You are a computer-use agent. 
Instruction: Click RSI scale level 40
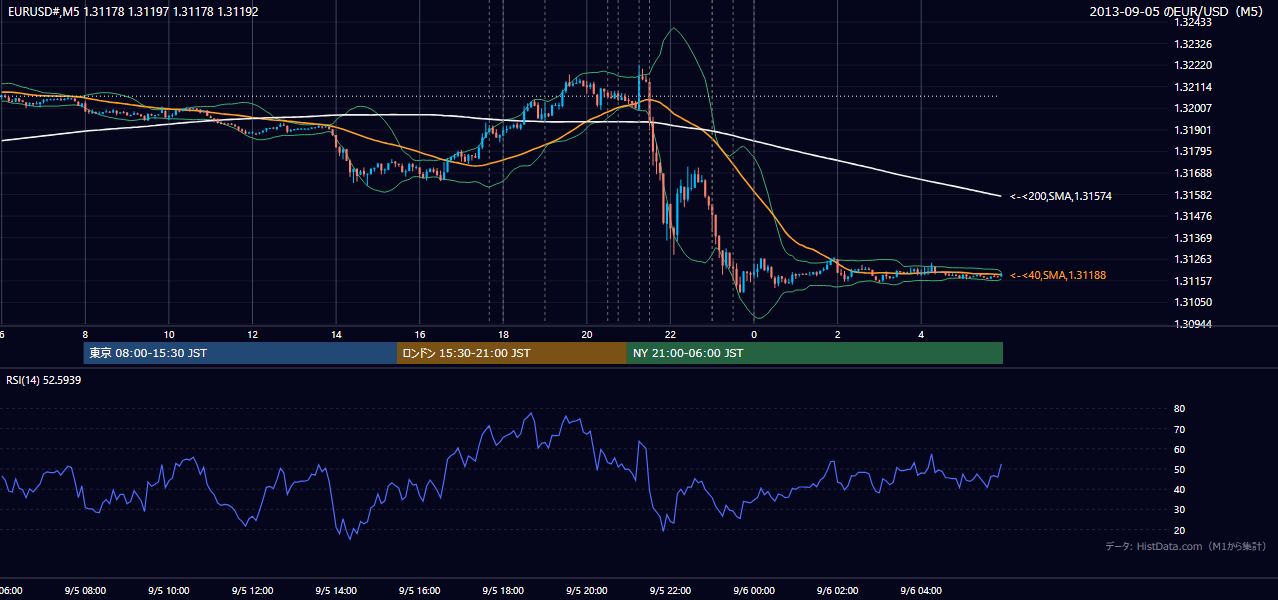[1180, 489]
